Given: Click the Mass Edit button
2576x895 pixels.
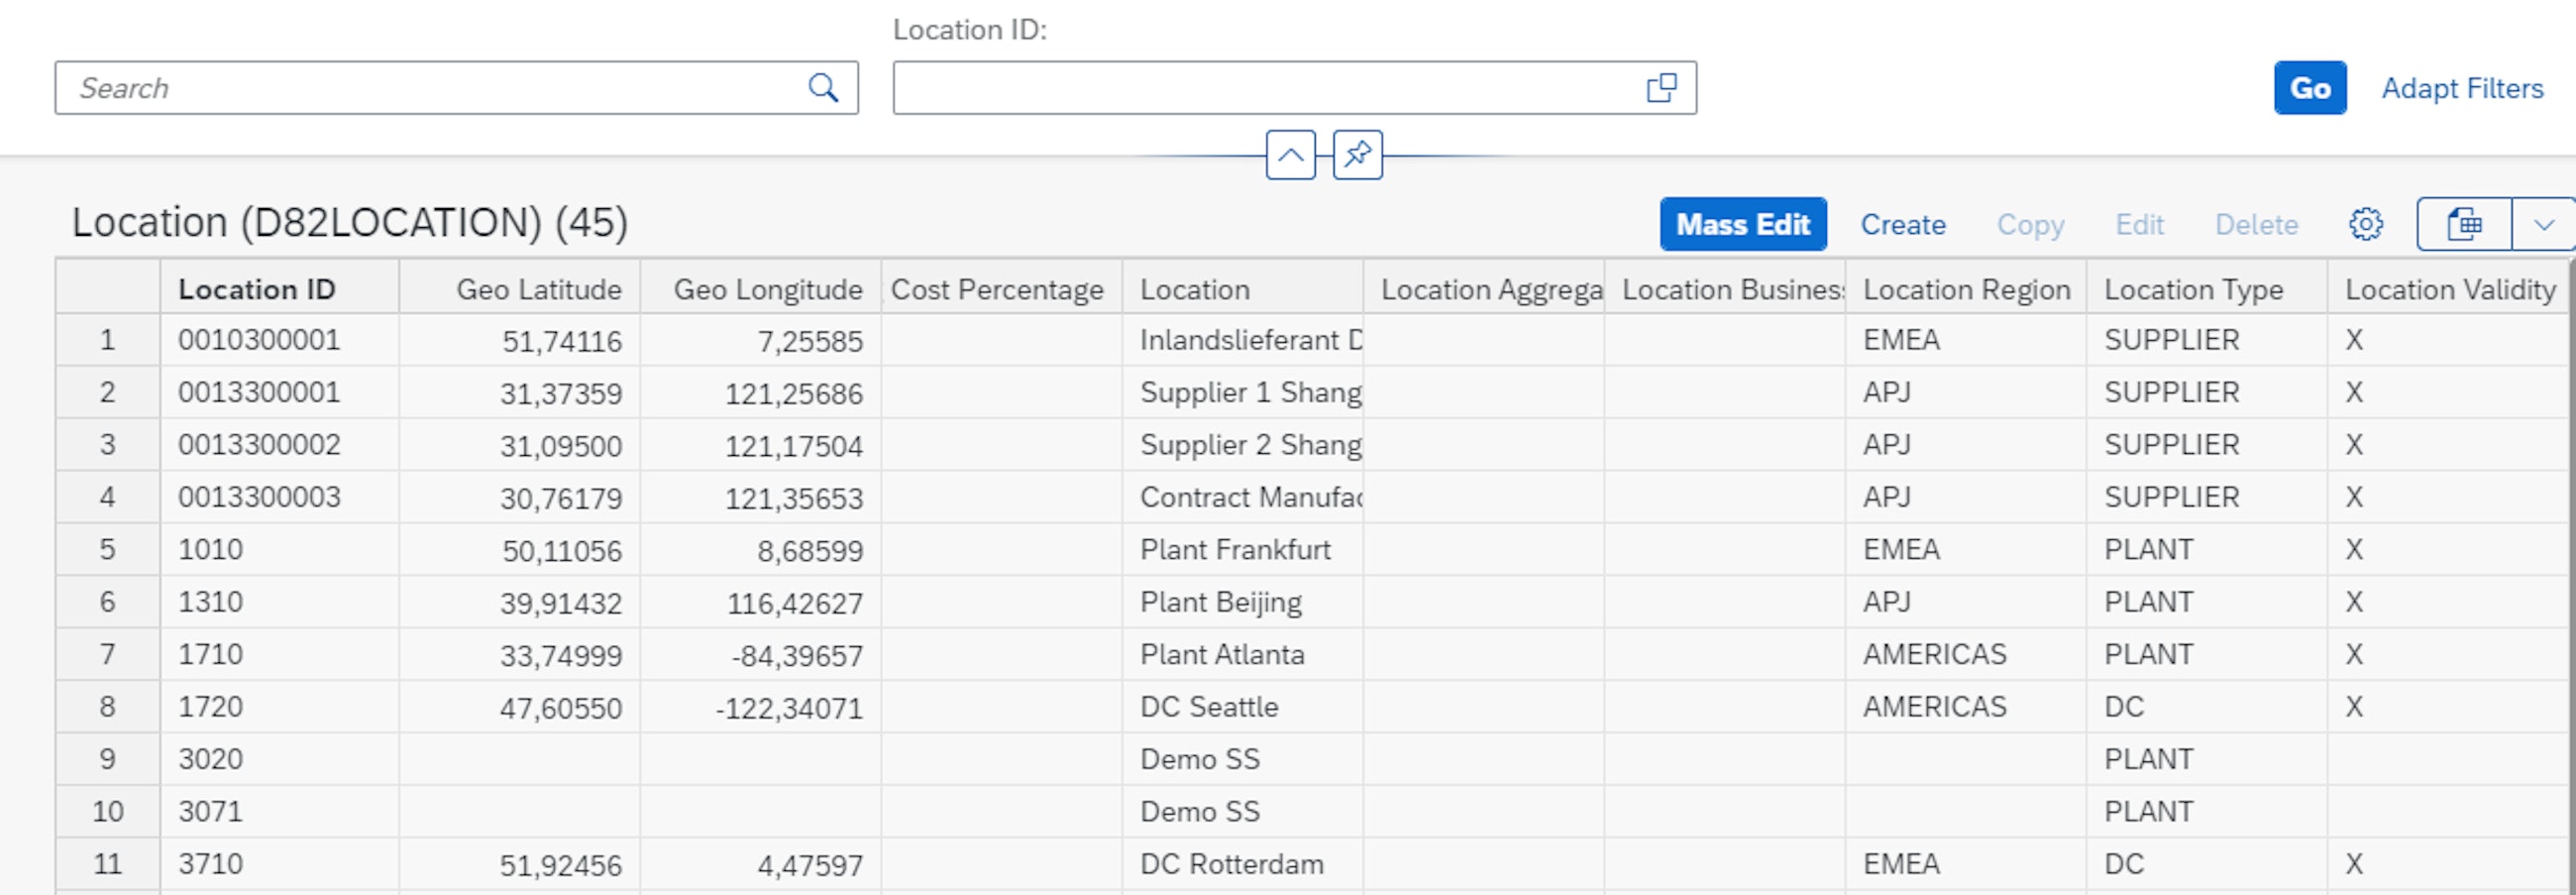Looking at the screenshot, I should click(1742, 224).
